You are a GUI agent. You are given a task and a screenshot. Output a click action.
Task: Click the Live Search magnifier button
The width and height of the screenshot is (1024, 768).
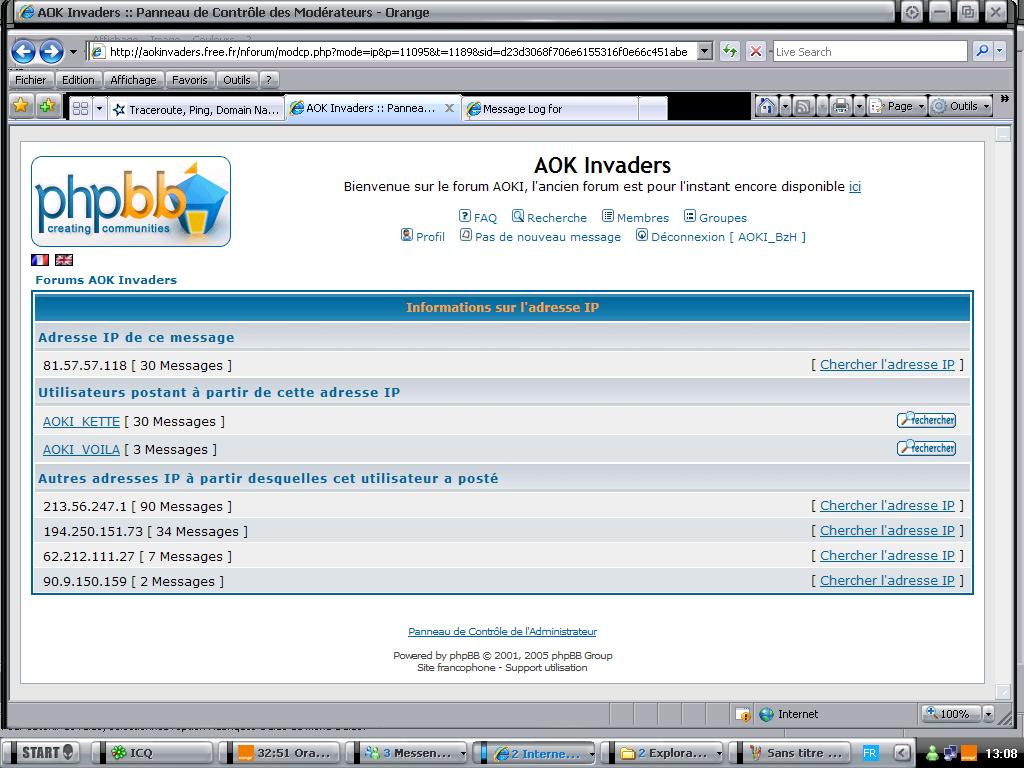pos(982,51)
